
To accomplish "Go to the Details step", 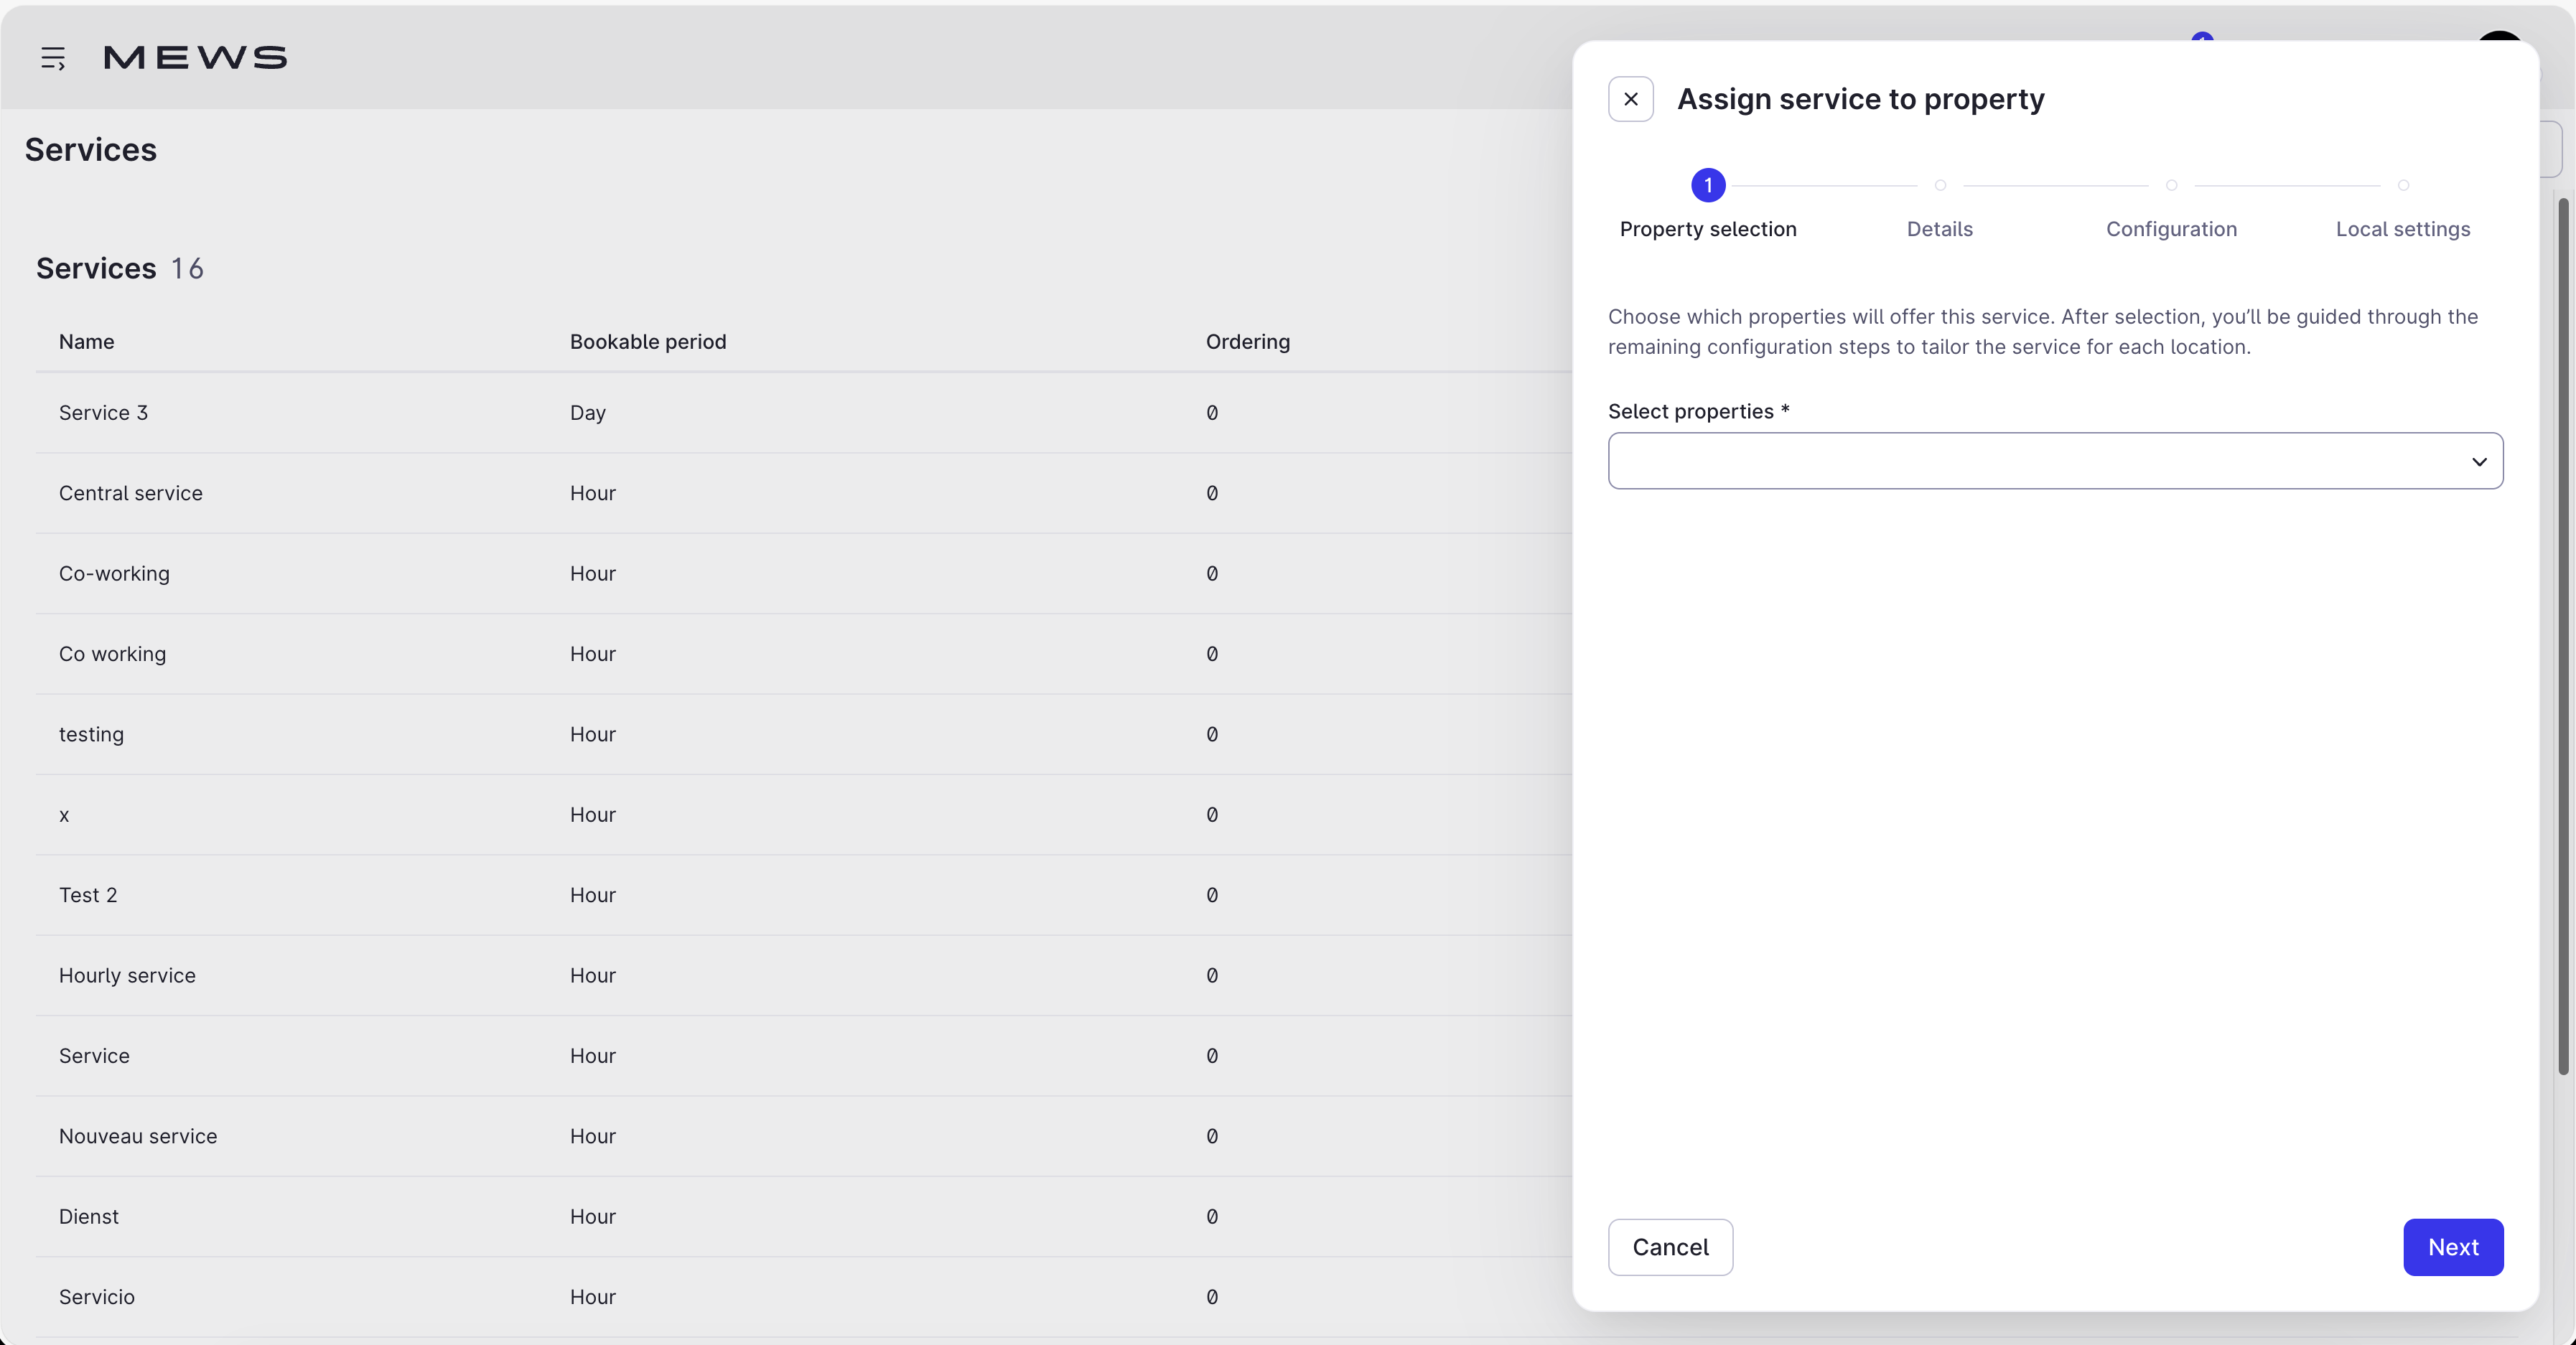I will pos(1939,229).
